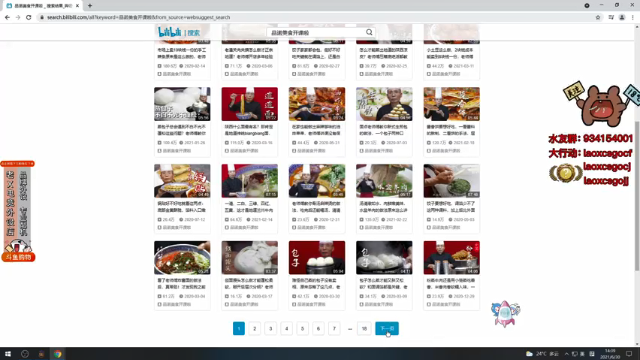The image size is (640, 360).
Task: Click the taskbar clock and date
Action: (610, 354)
